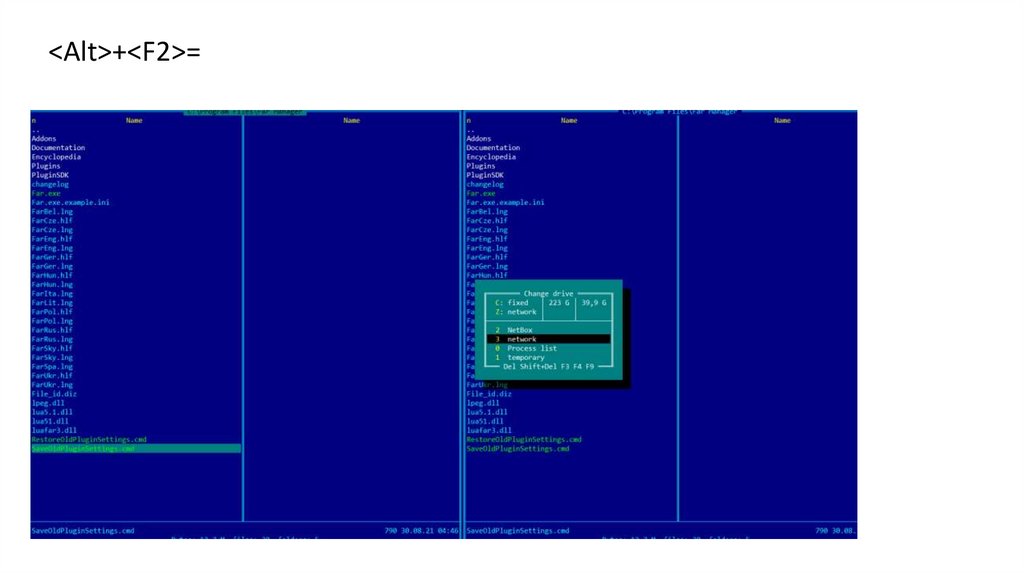Viewport: 1024px width, 574px height.
Task: Click changelog file in the left panel
Action: [50, 185]
